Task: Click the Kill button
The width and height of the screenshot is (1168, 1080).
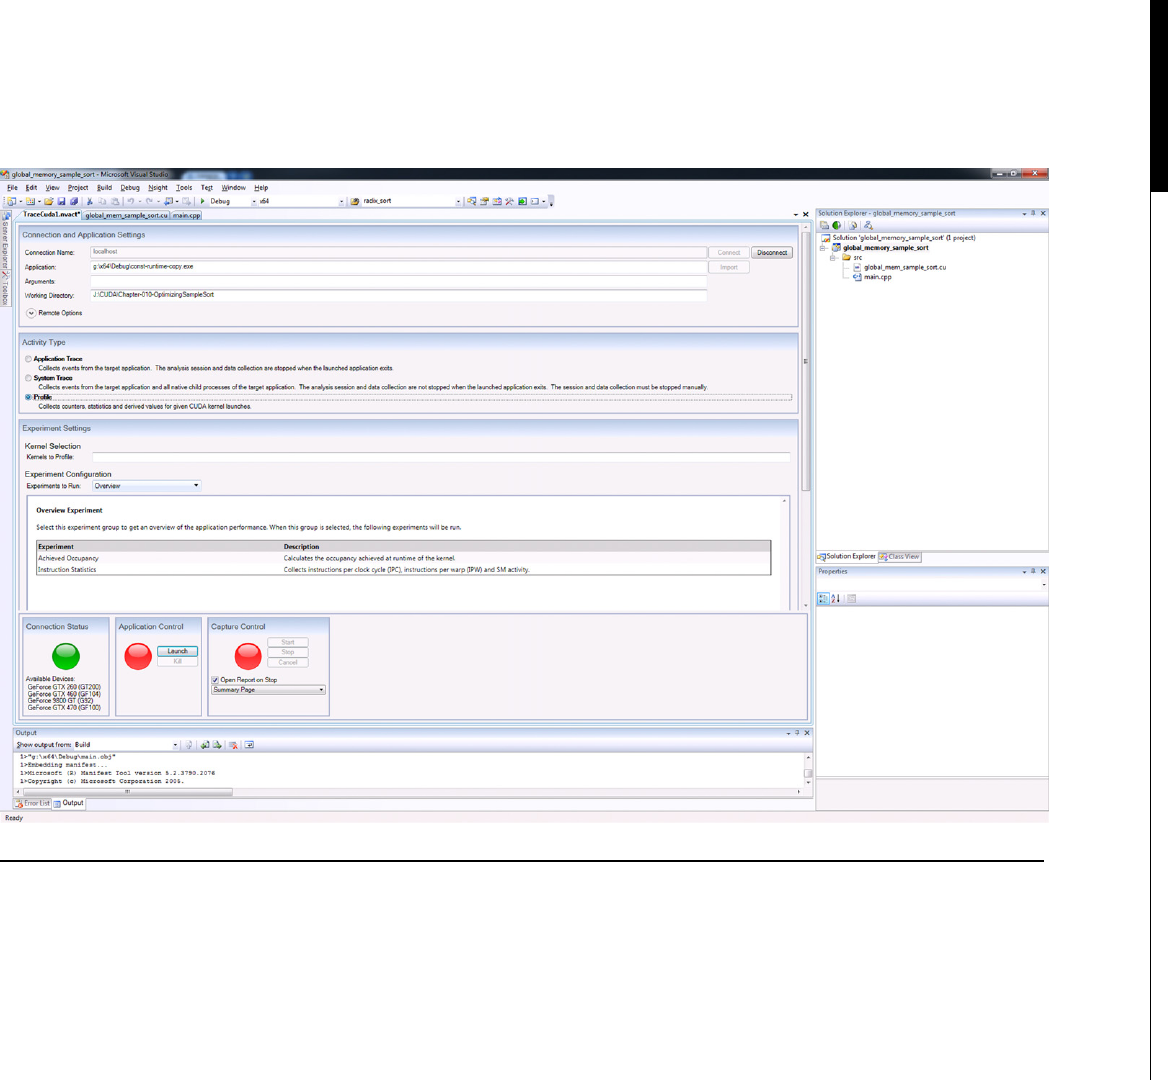Action: click(177, 661)
